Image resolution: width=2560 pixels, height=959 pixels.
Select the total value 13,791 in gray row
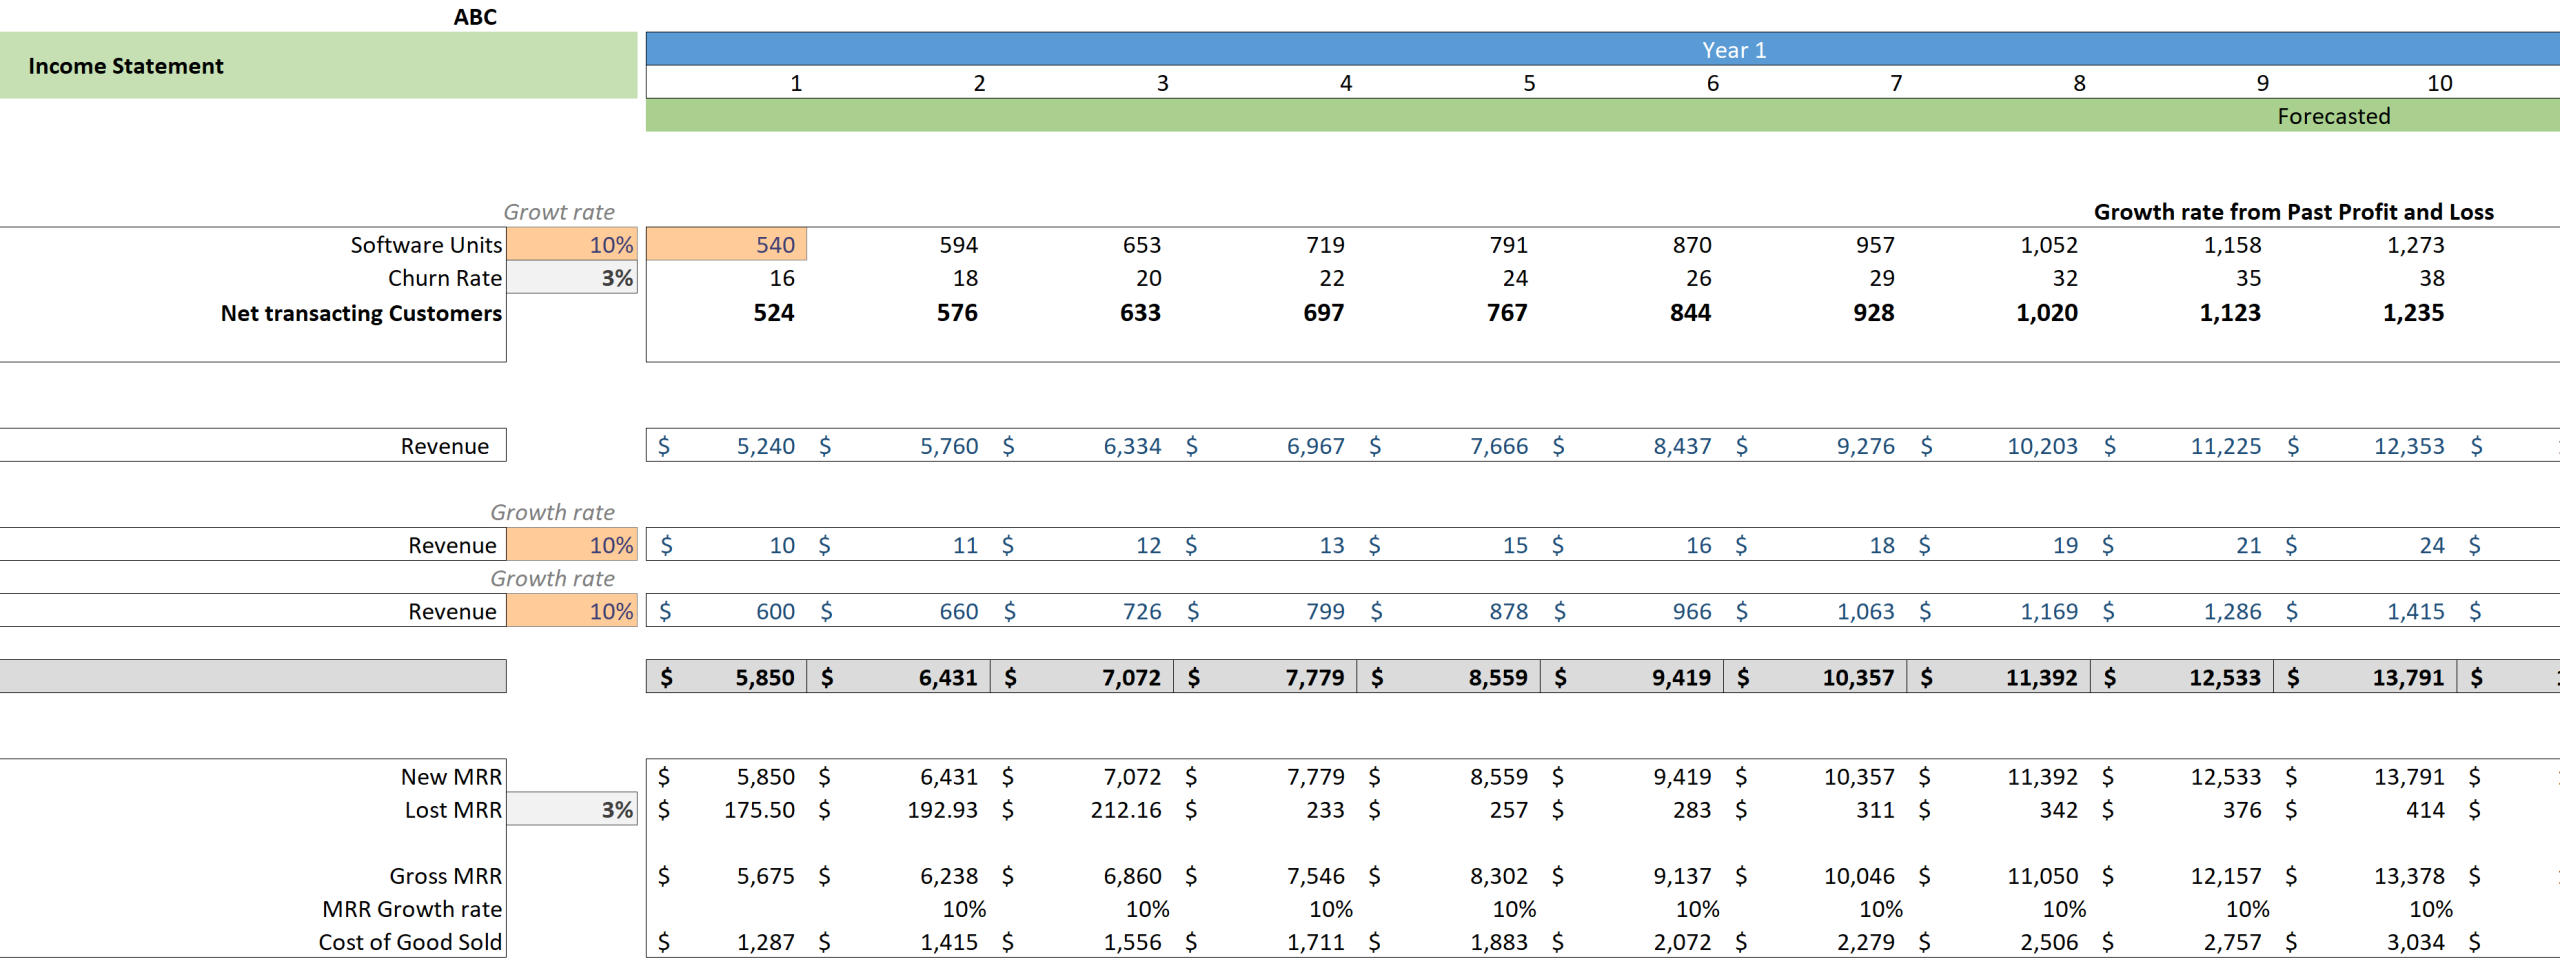[x=2408, y=677]
